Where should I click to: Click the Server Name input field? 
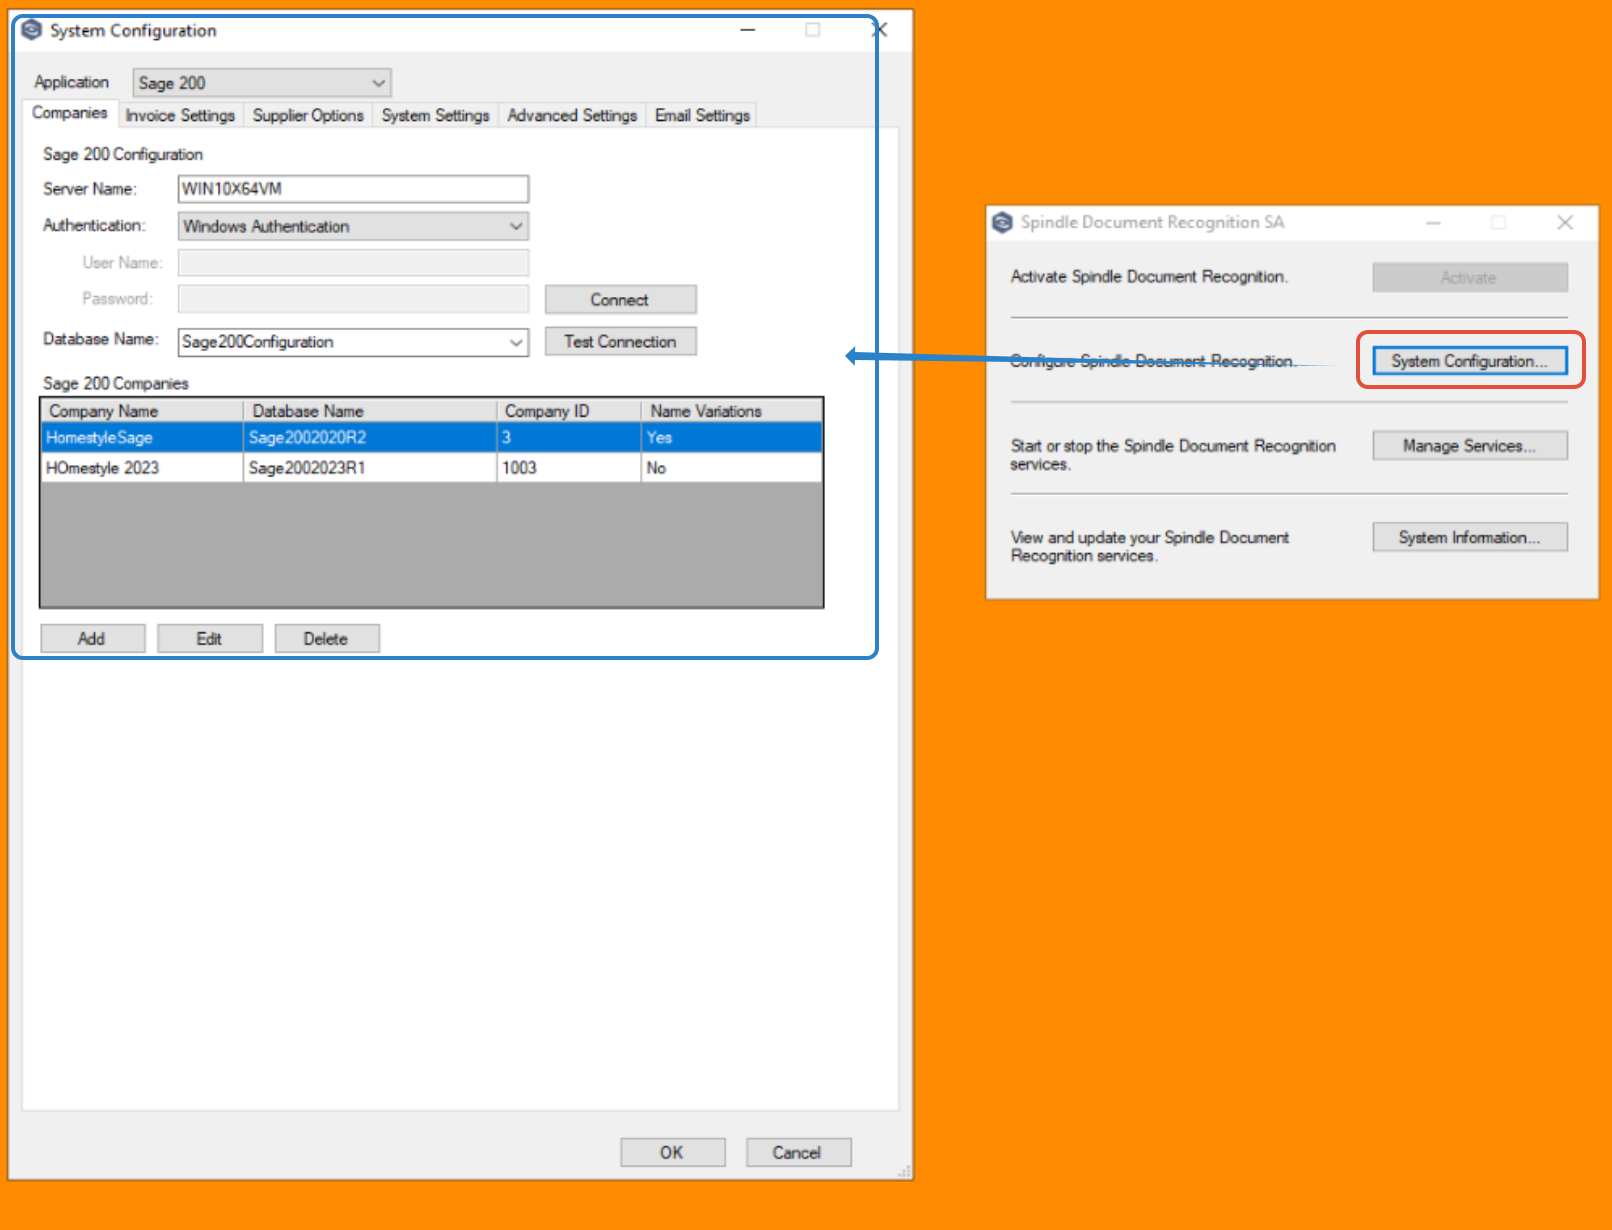tap(353, 189)
